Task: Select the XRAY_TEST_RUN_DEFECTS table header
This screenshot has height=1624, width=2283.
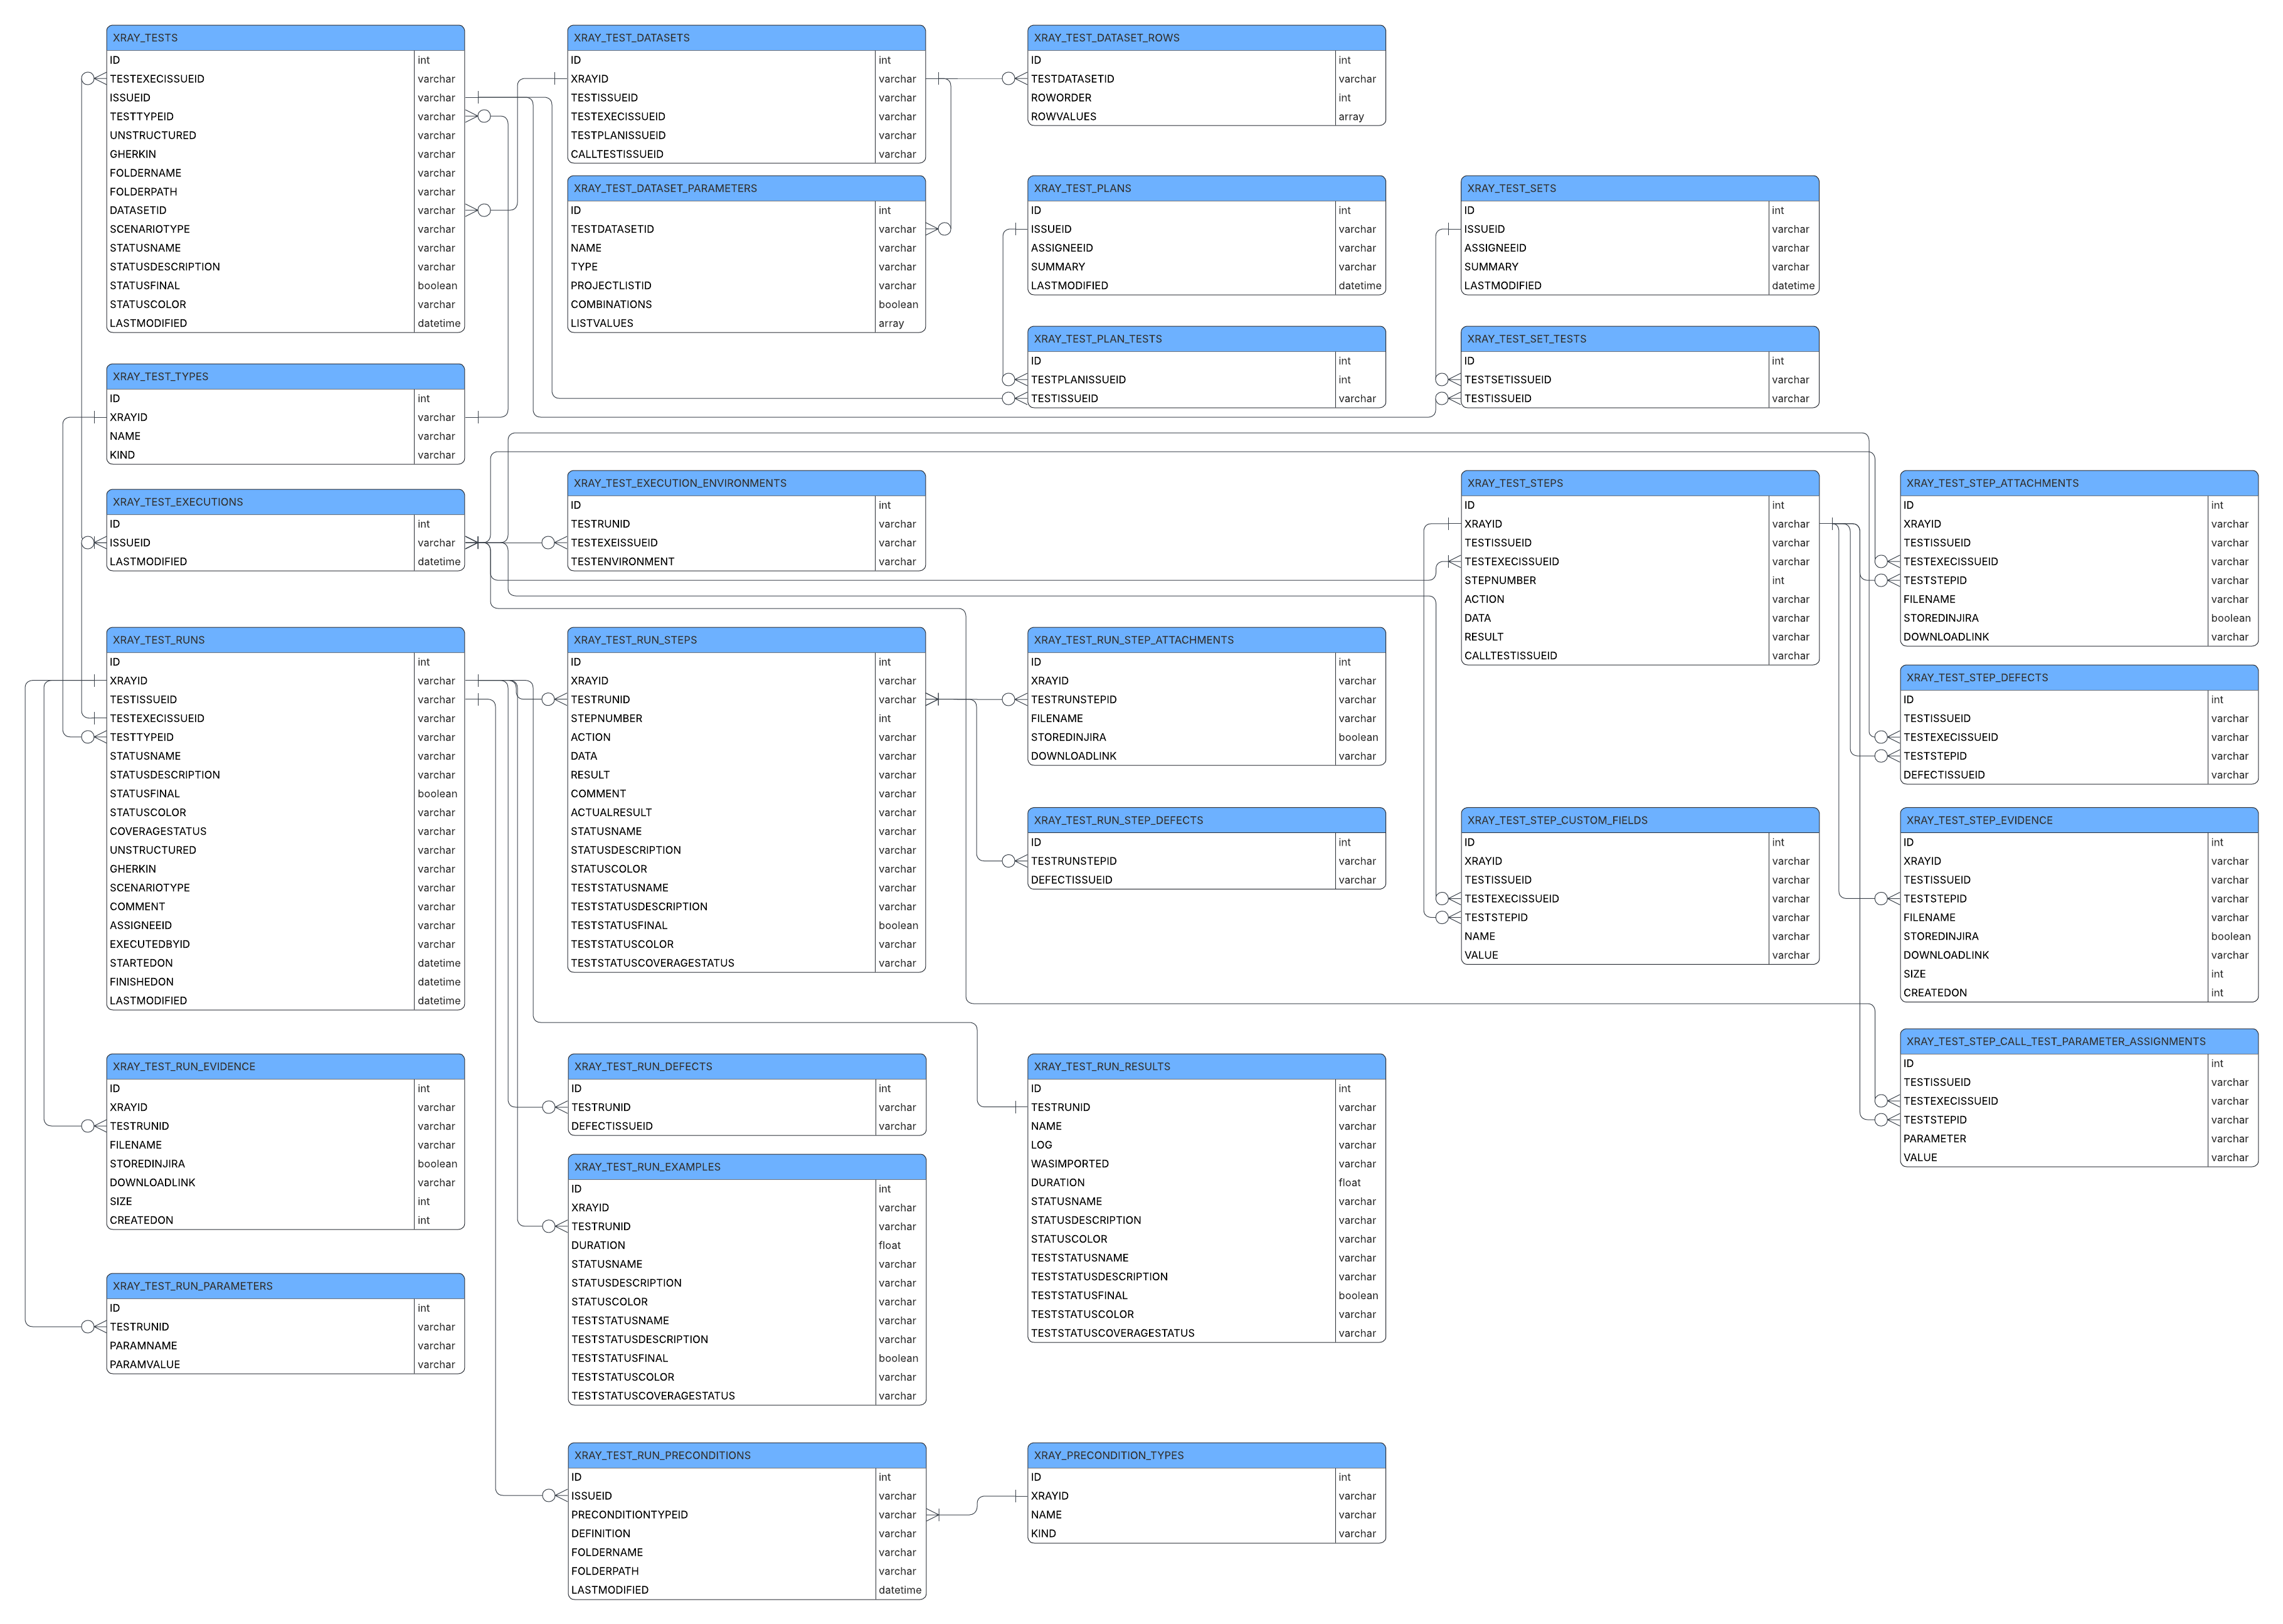Action: [746, 1066]
